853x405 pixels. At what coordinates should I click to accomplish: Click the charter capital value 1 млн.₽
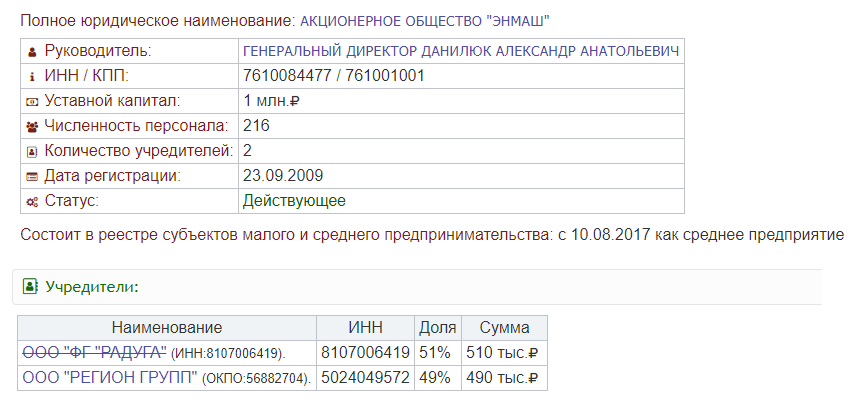point(271,101)
